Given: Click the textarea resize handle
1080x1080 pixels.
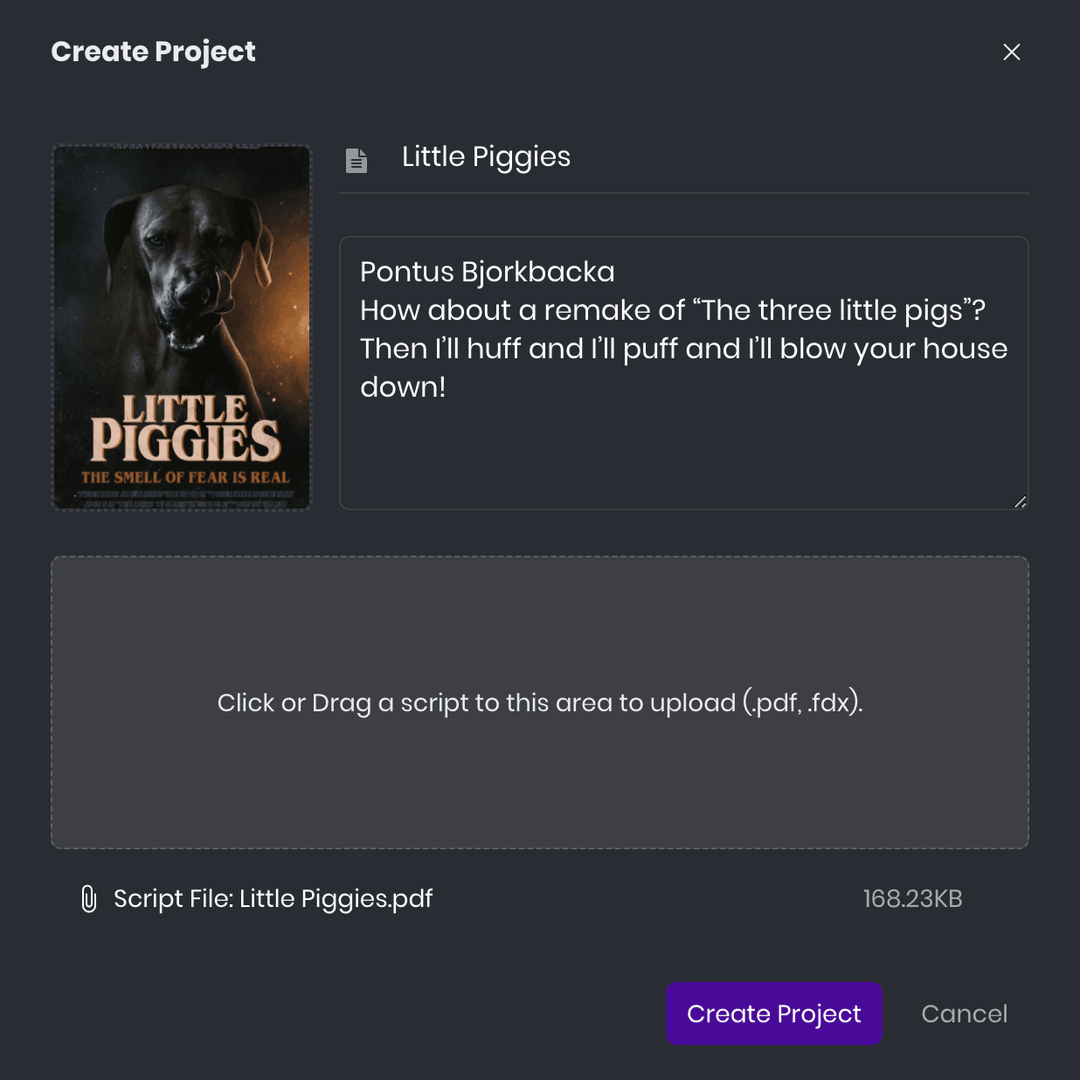Looking at the screenshot, I should pos(1020,502).
